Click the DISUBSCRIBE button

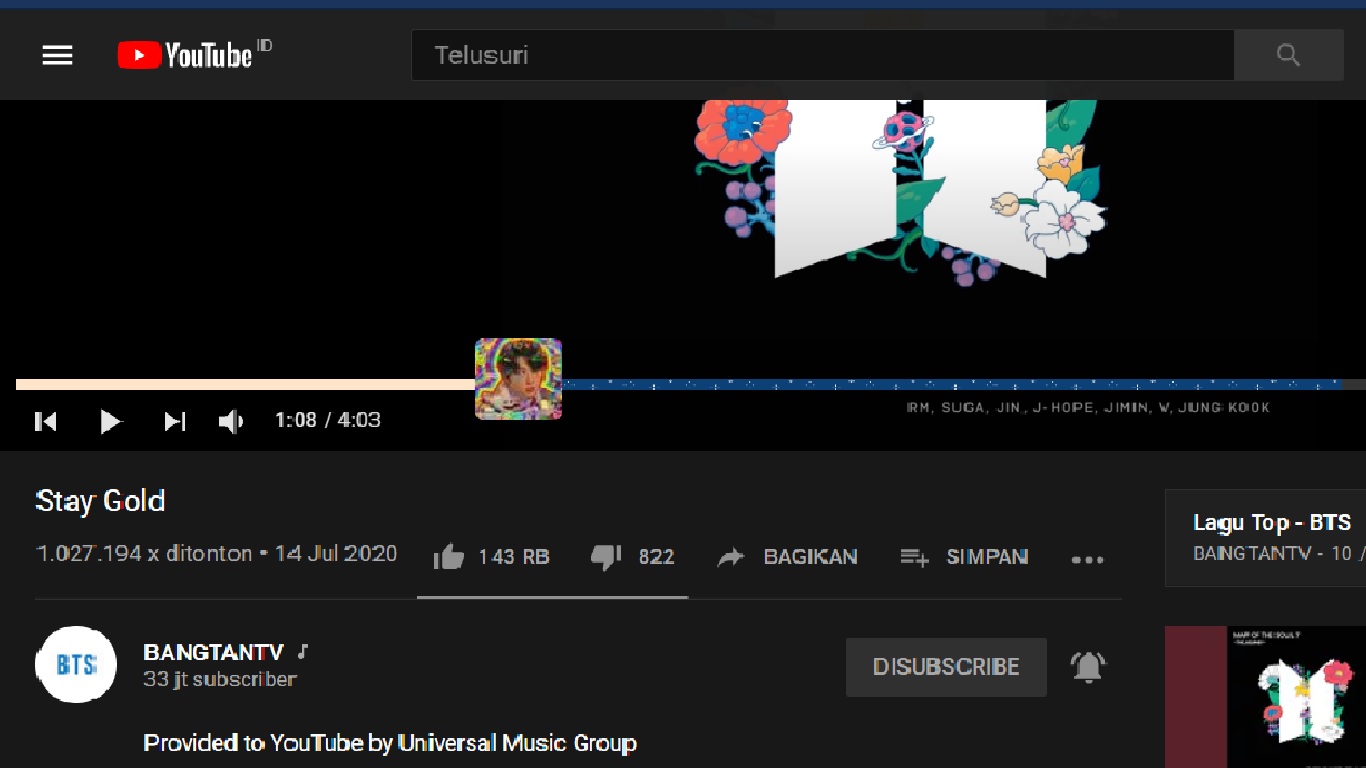click(x=946, y=667)
